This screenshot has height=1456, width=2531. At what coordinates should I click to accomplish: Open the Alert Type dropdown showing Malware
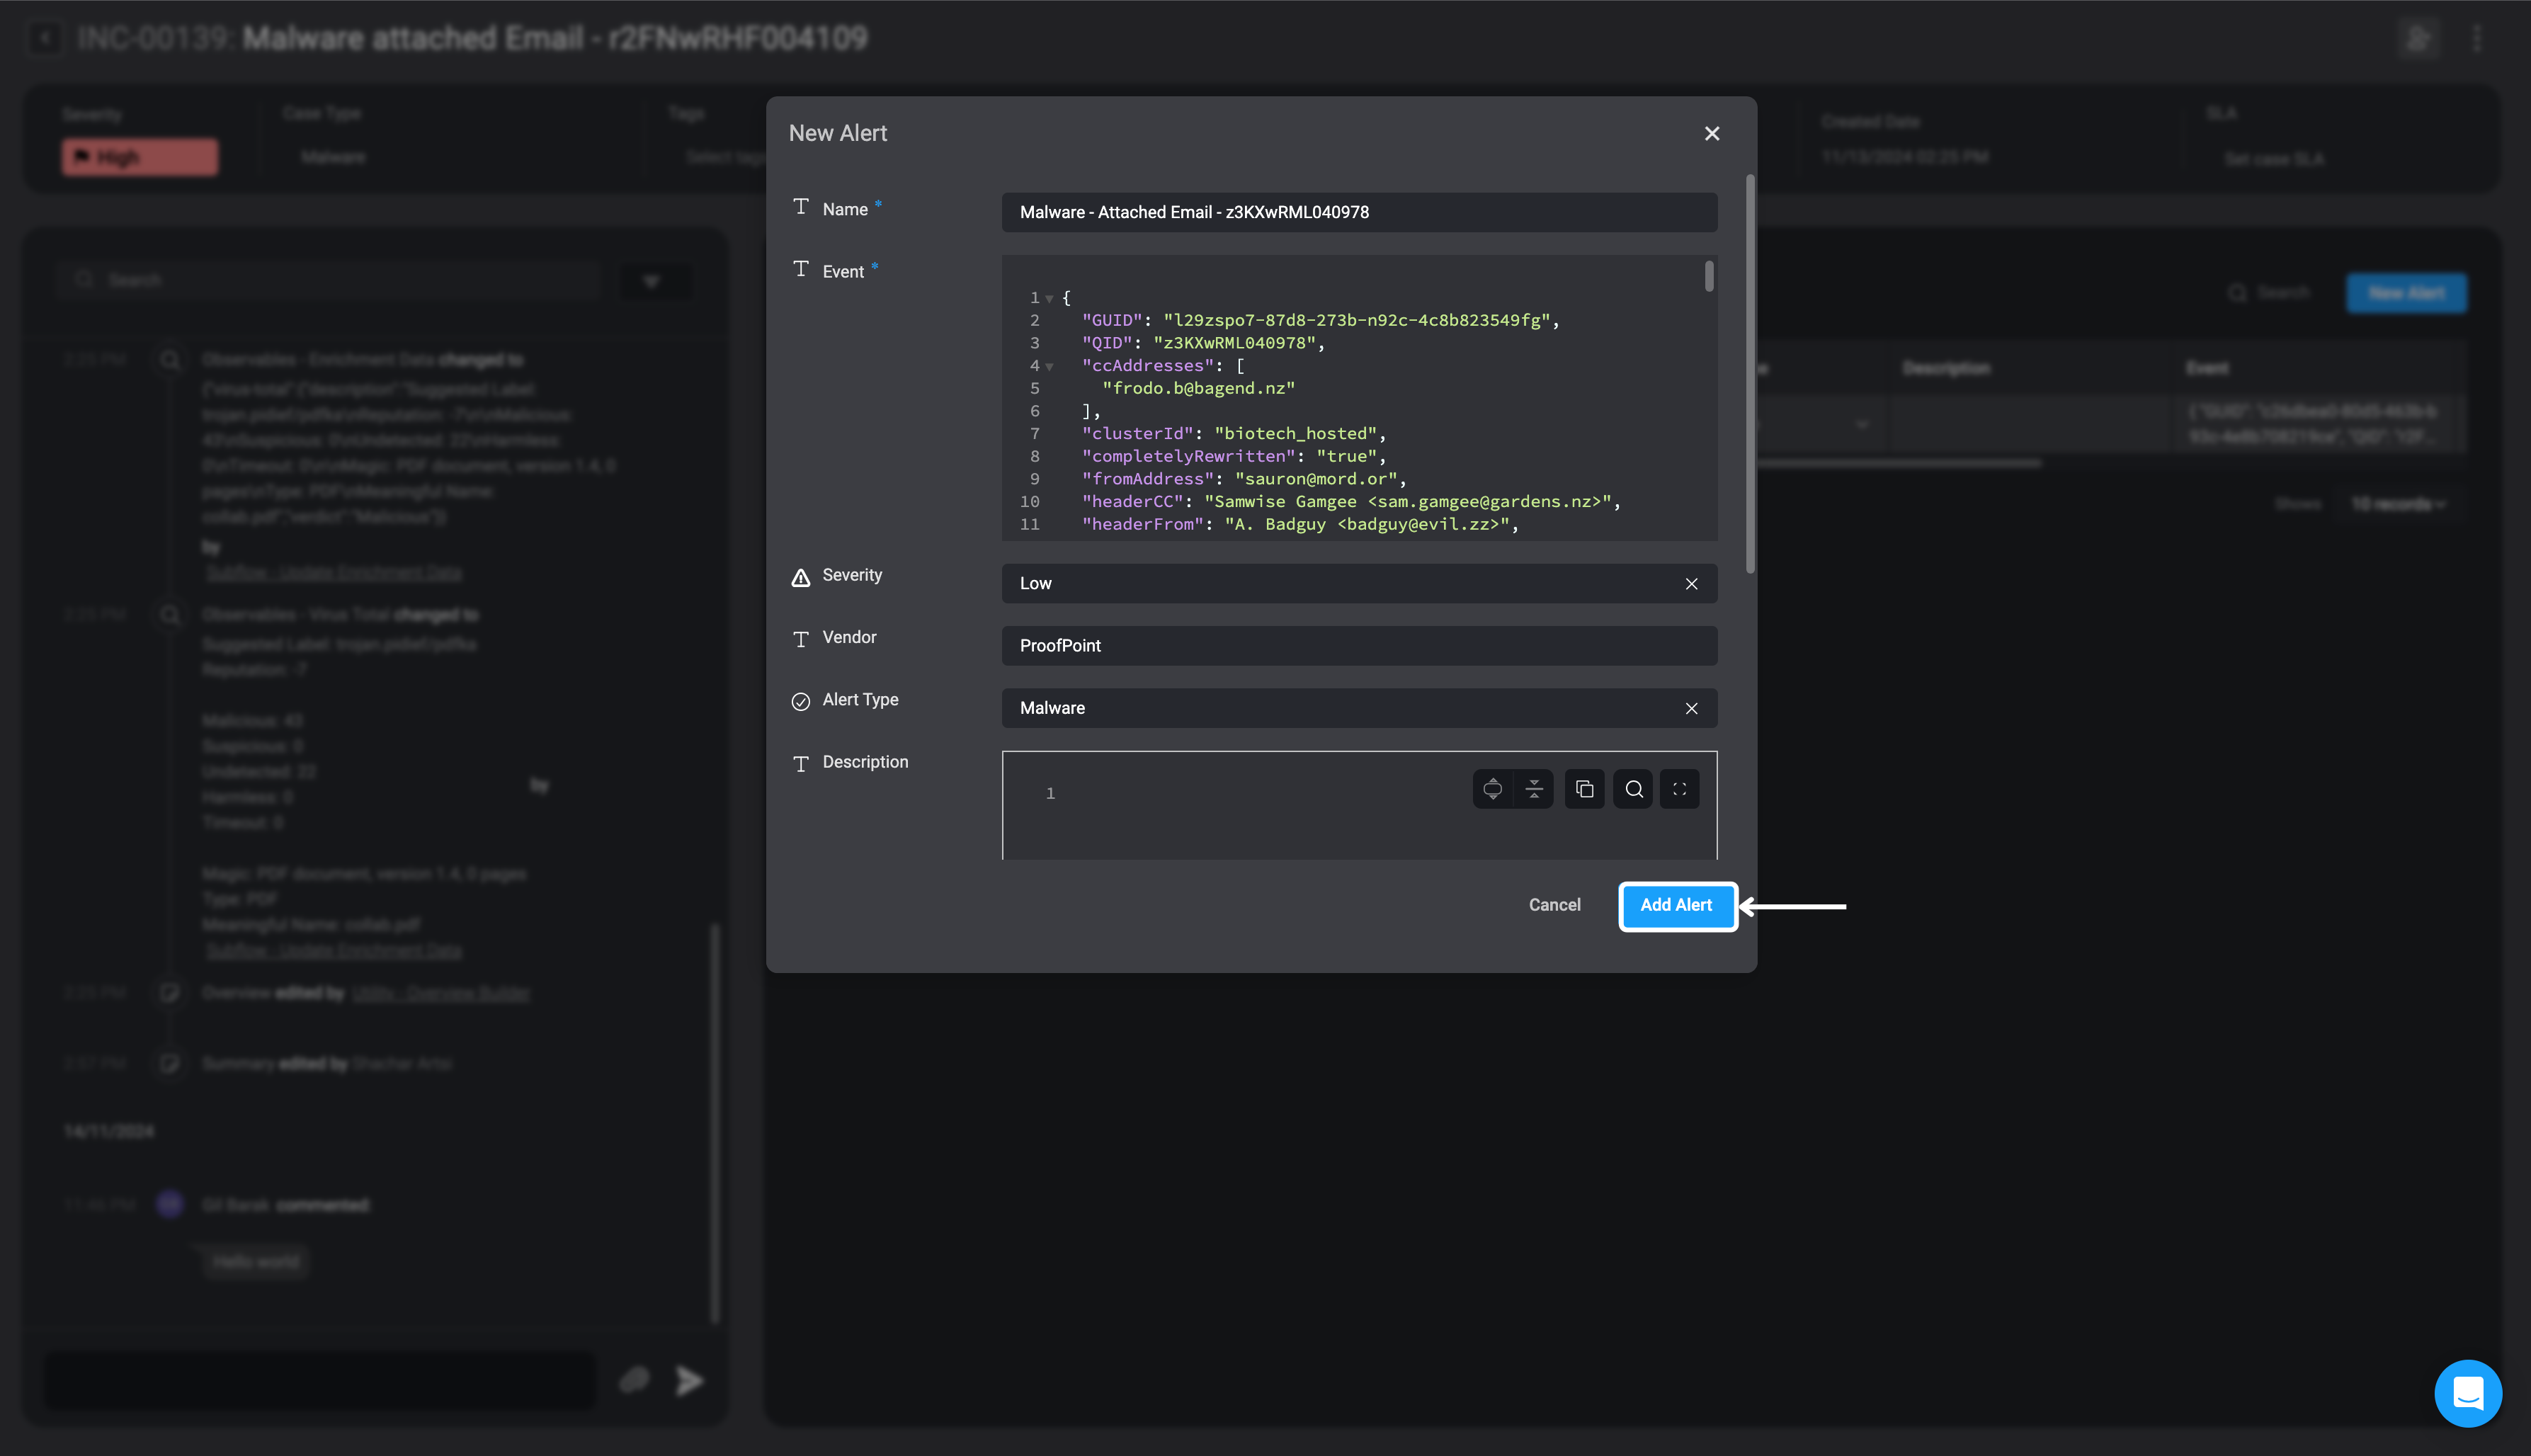tap(1359, 708)
